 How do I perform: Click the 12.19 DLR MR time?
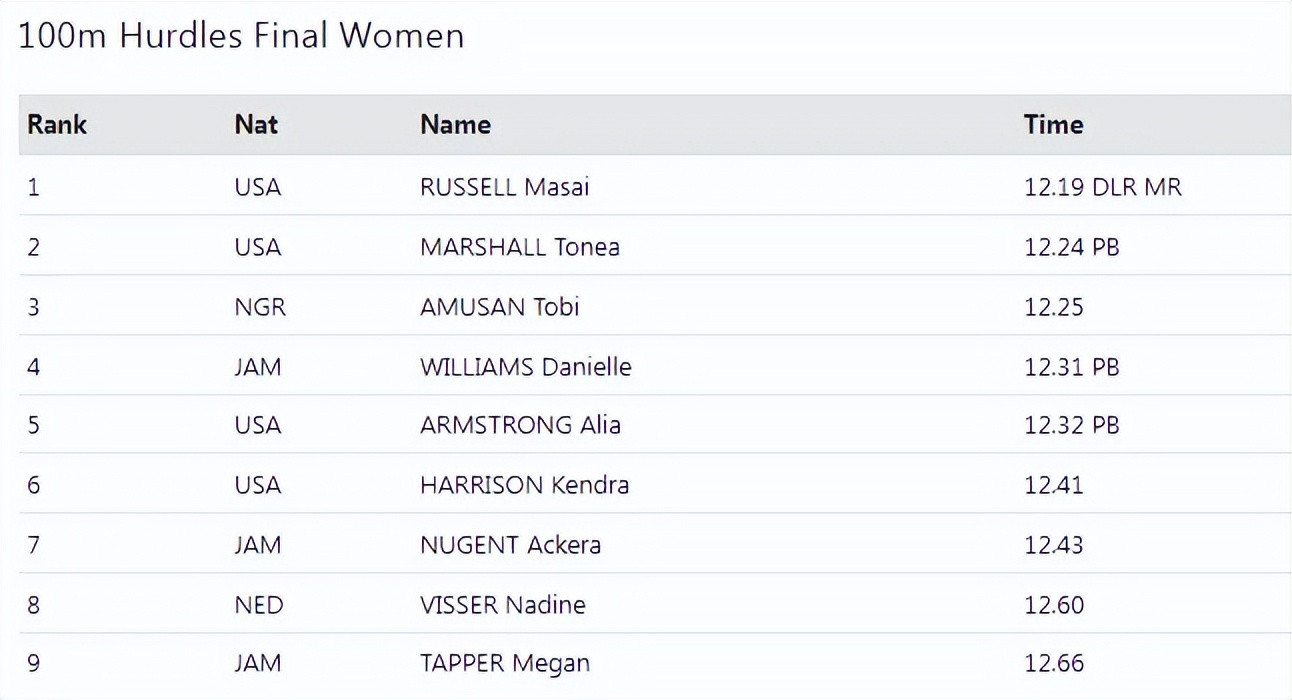[1102, 187]
